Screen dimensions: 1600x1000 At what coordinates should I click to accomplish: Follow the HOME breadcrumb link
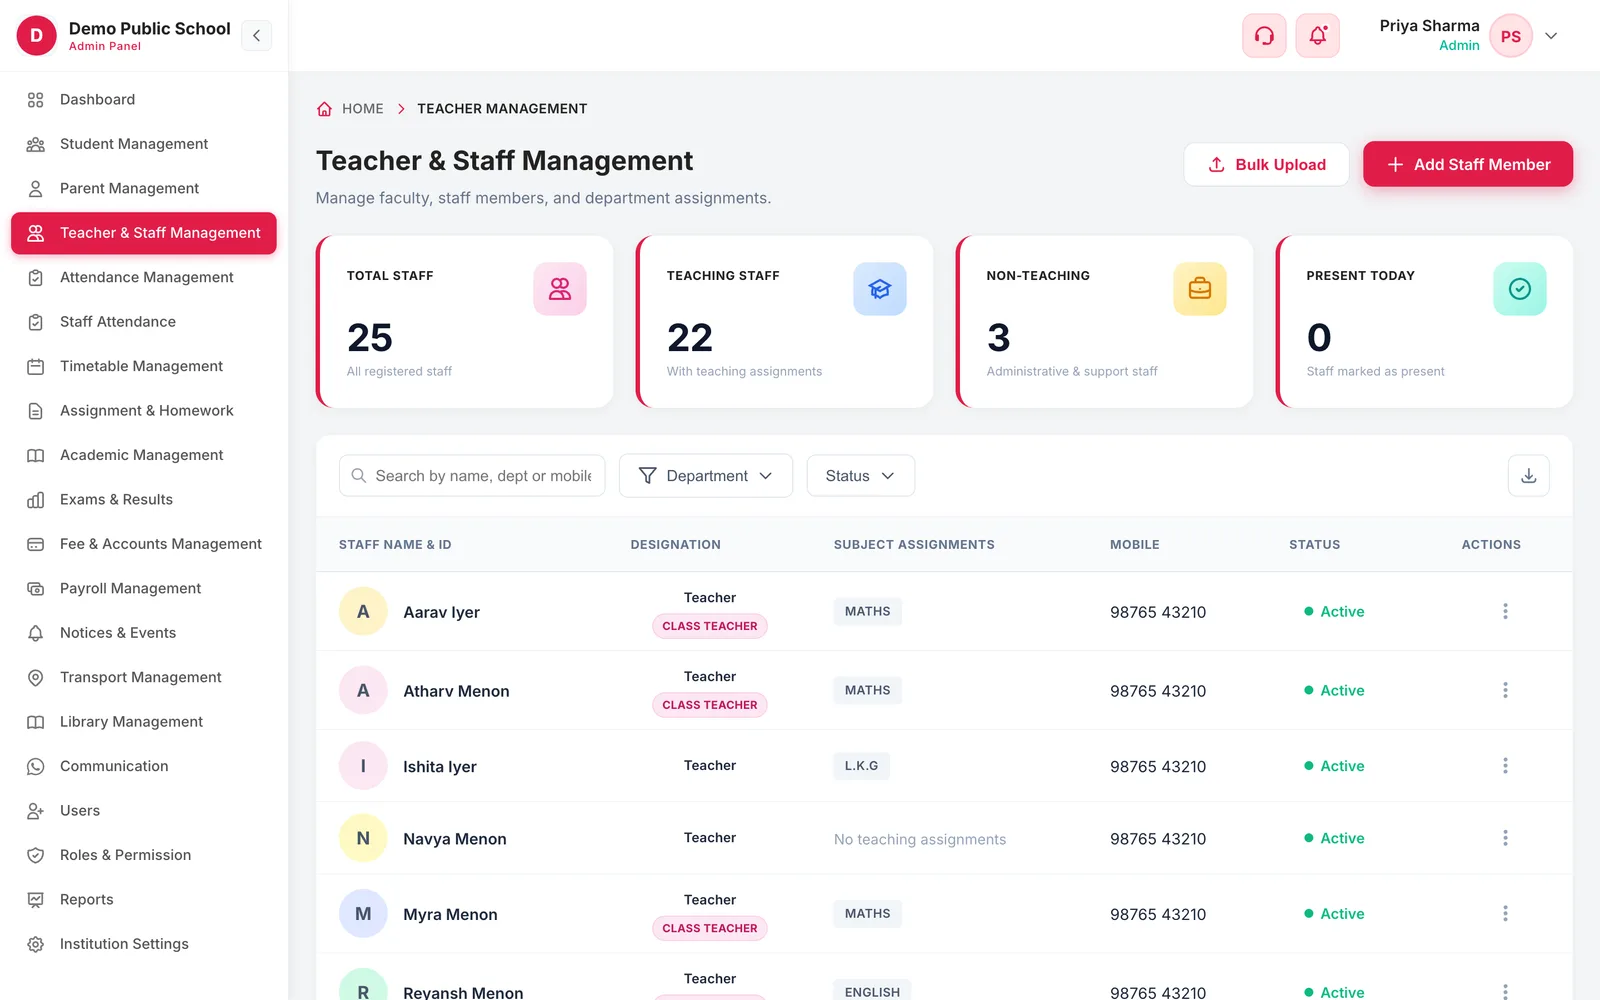(362, 109)
